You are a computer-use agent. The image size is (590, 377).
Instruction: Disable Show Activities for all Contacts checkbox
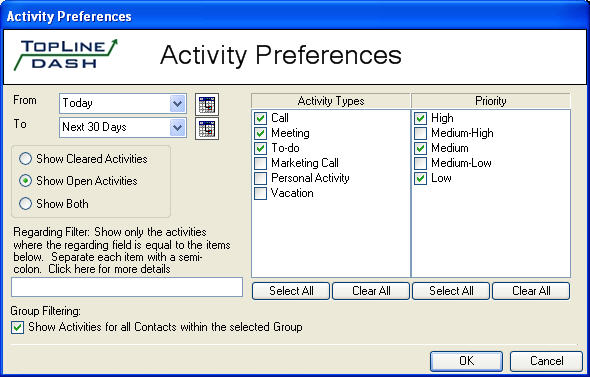[x=17, y=327]
